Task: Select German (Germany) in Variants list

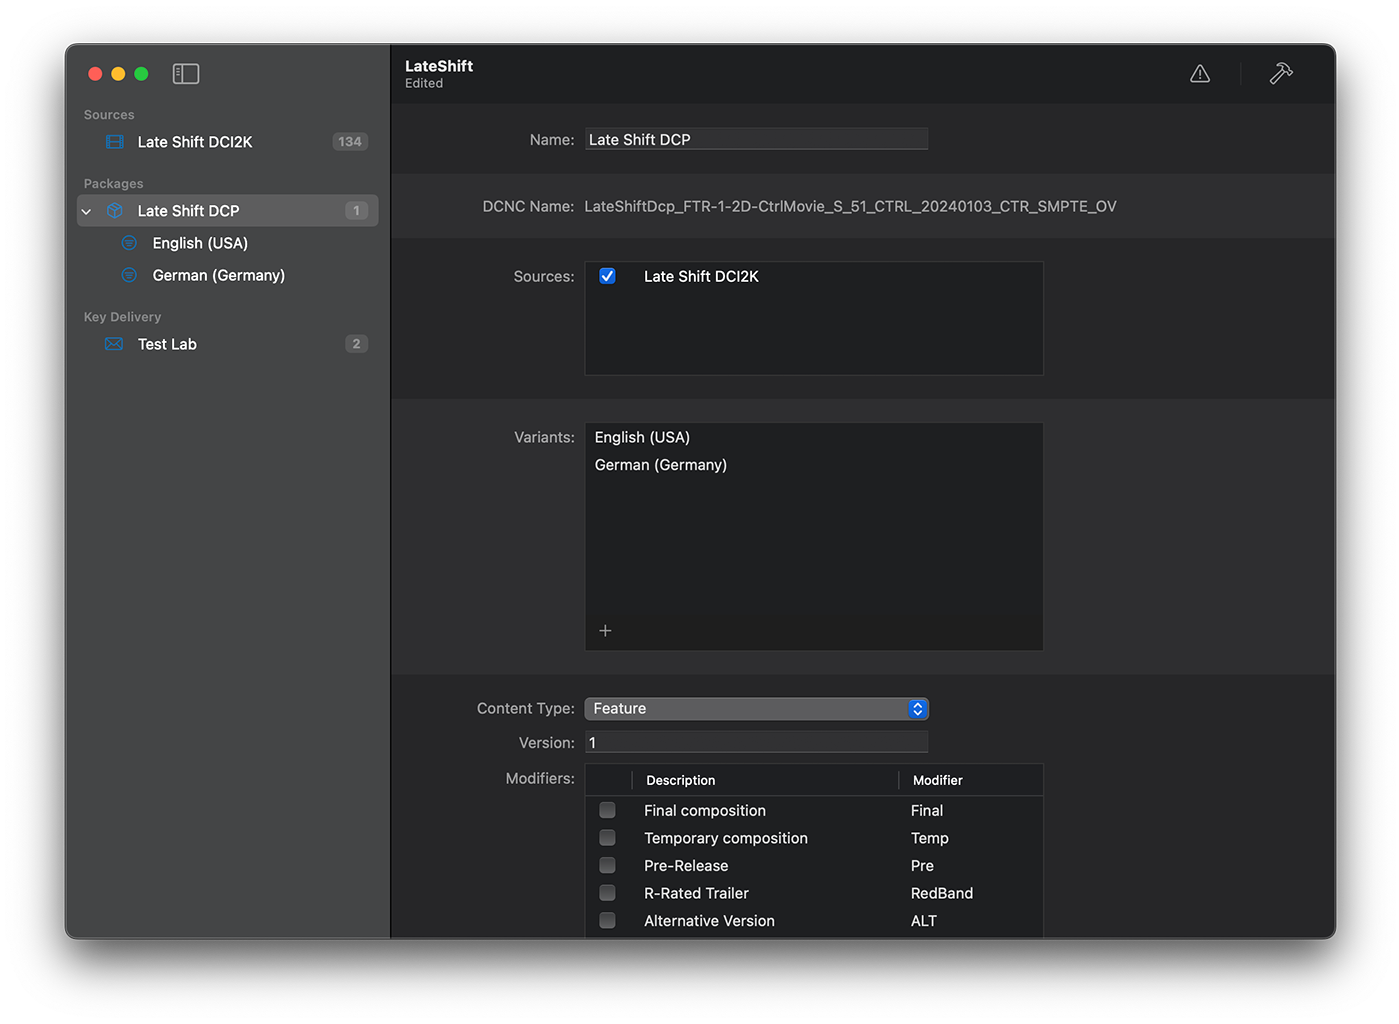Action: [x=661, y=465]
